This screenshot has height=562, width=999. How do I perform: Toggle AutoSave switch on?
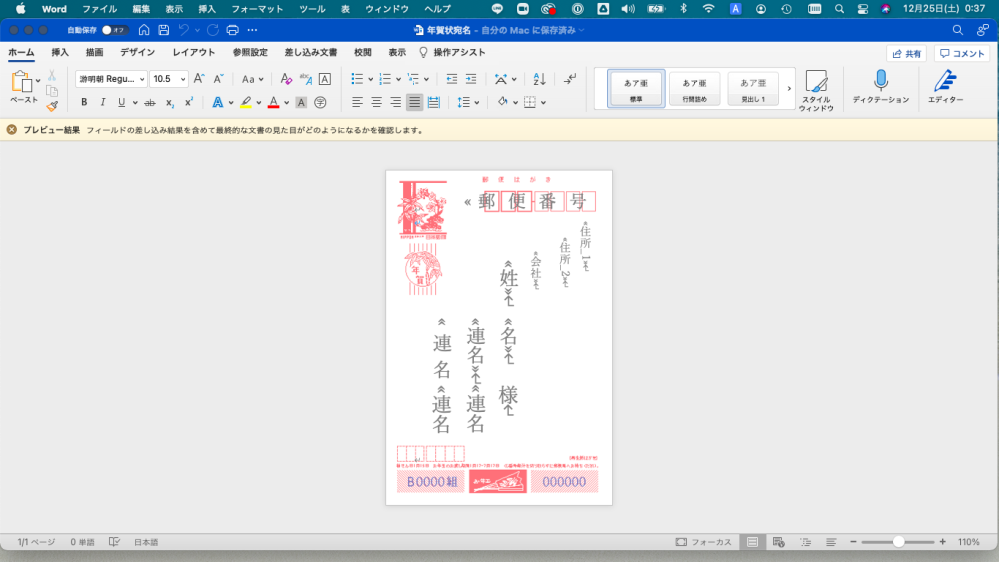(114, 30)
